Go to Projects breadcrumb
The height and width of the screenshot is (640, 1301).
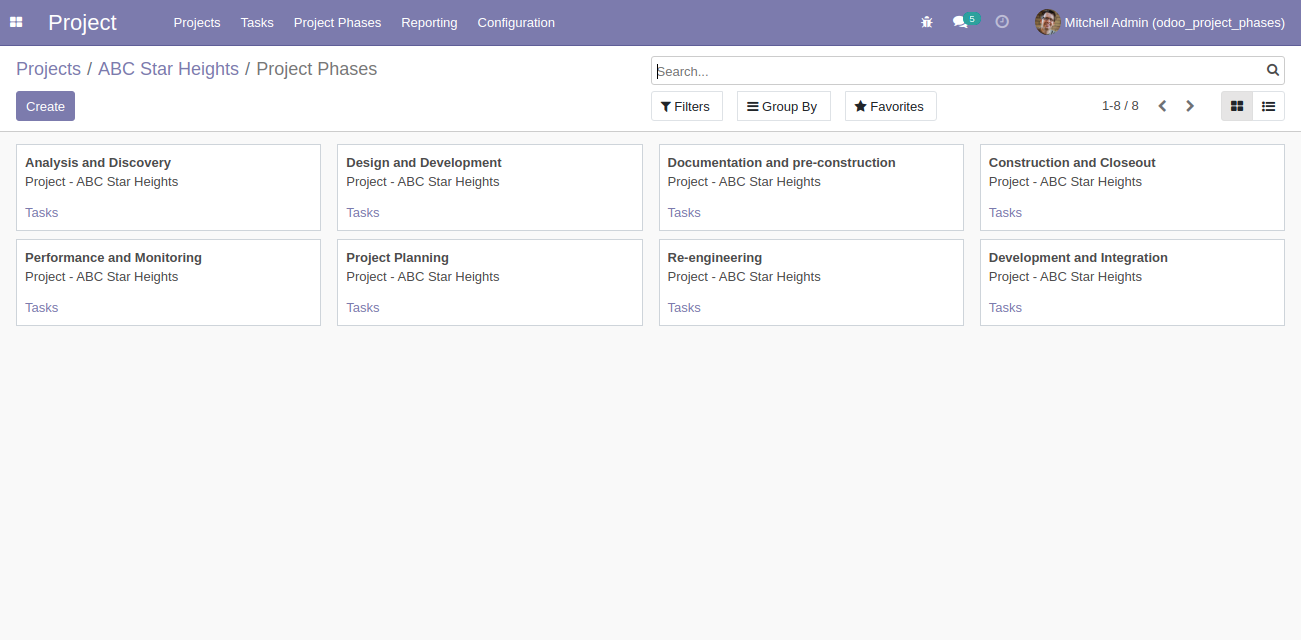click(x=48, y=69)
